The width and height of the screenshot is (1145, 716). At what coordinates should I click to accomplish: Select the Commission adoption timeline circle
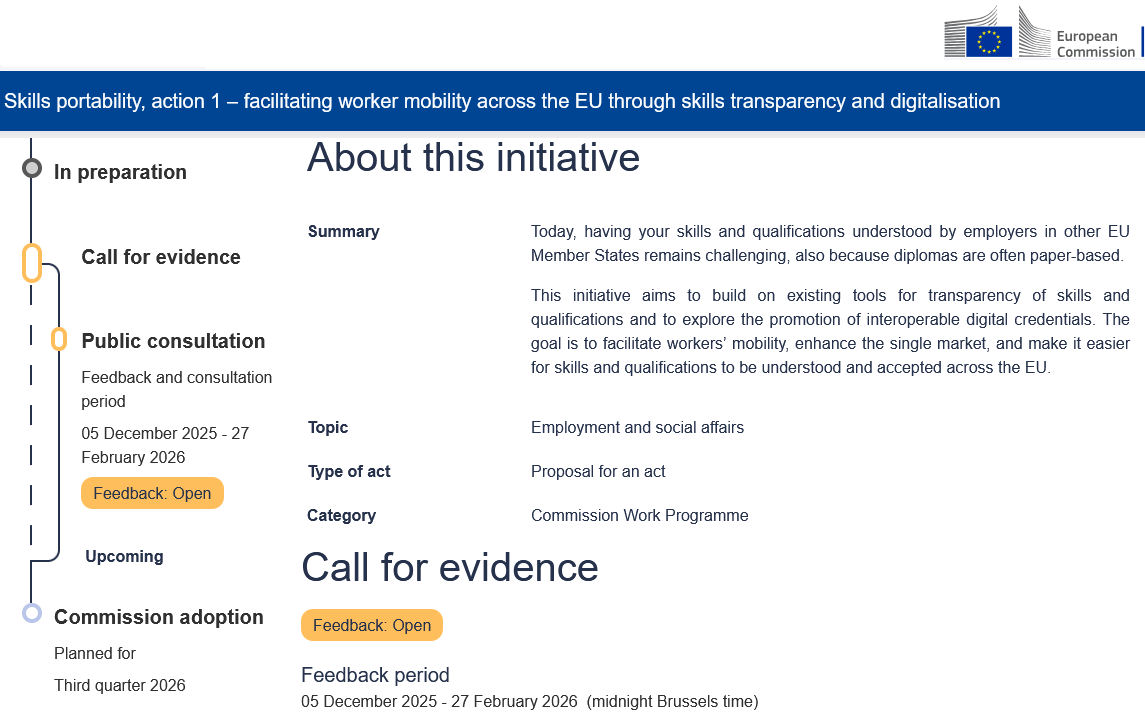(32, 612)
